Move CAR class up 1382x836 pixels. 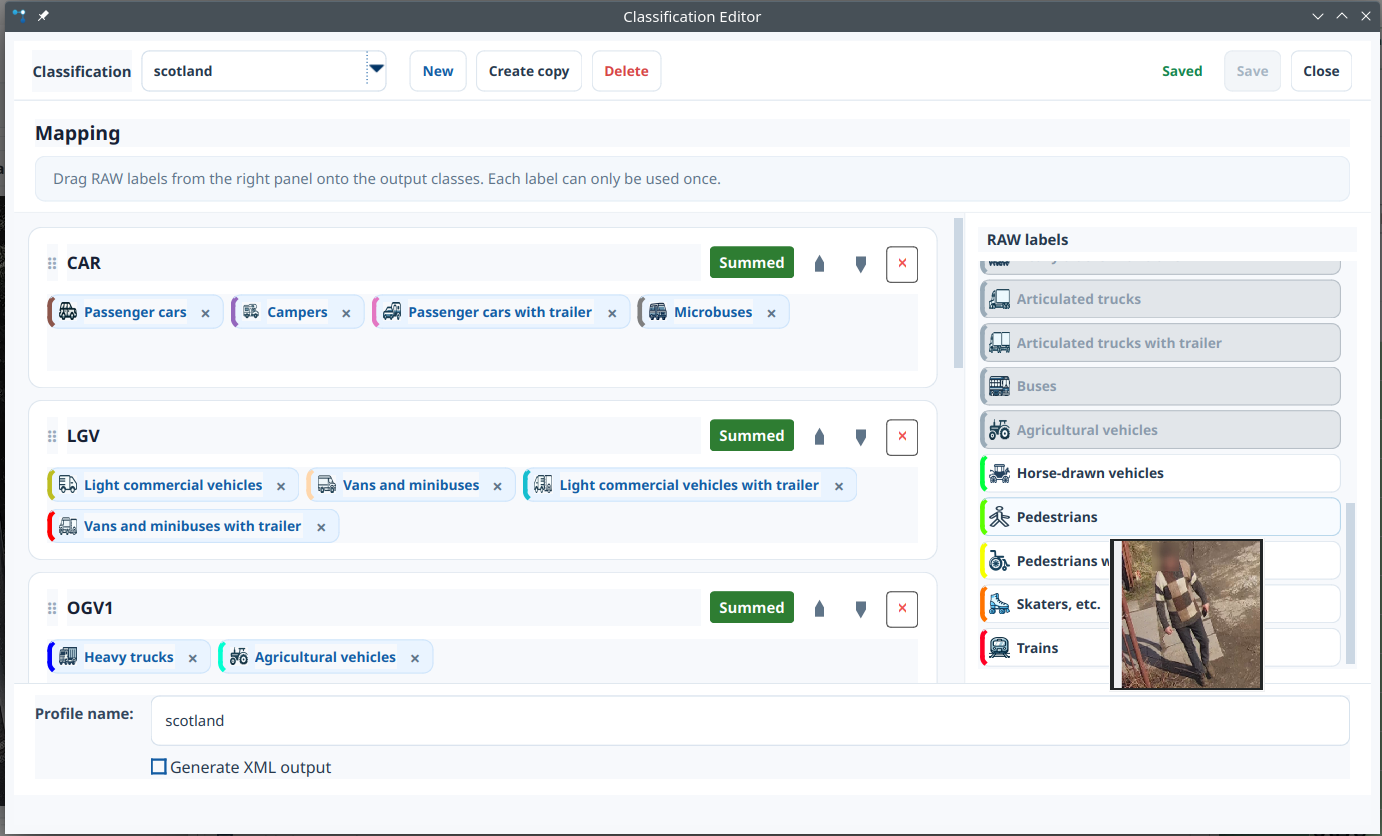pyautogui.click(x=820, y=264)
